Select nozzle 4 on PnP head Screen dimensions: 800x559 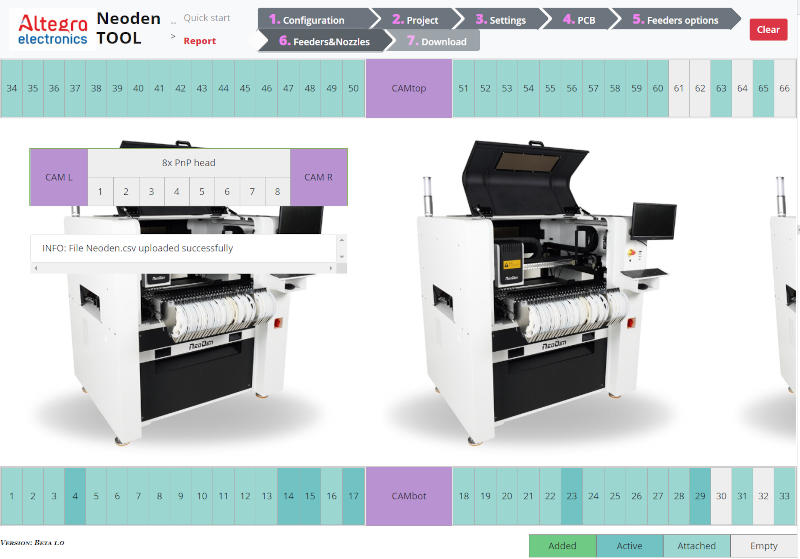pos(176,192)
